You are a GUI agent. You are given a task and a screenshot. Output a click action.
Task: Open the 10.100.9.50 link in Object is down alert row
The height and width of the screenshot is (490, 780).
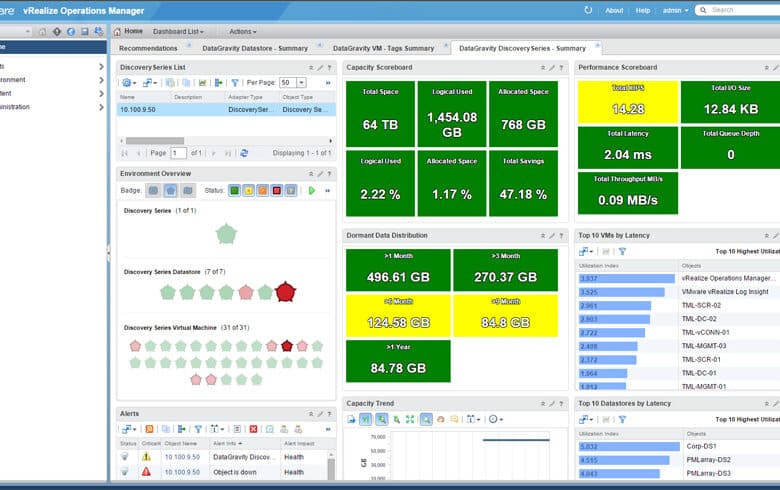point(182,472)
